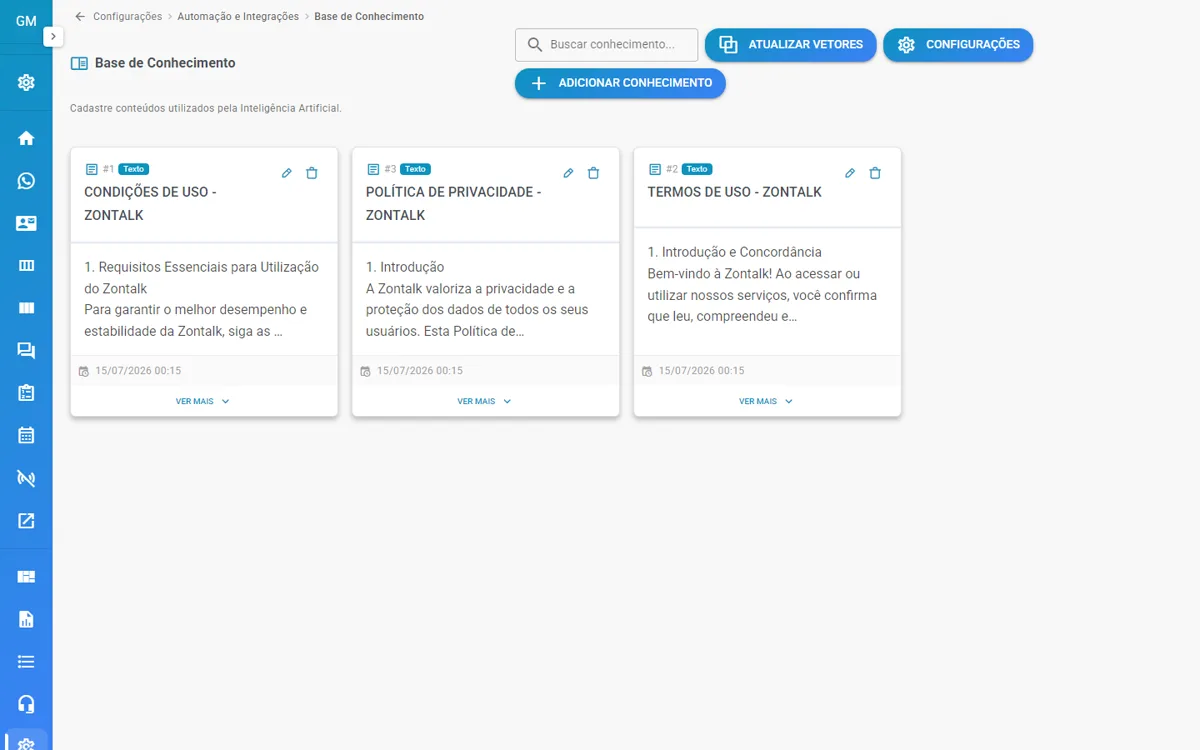The width and height of the screenshot is (1200, 750).
Task: Click the GM avatar at top of sidebar
Action: pyautogui.click(x=26, y=21)
